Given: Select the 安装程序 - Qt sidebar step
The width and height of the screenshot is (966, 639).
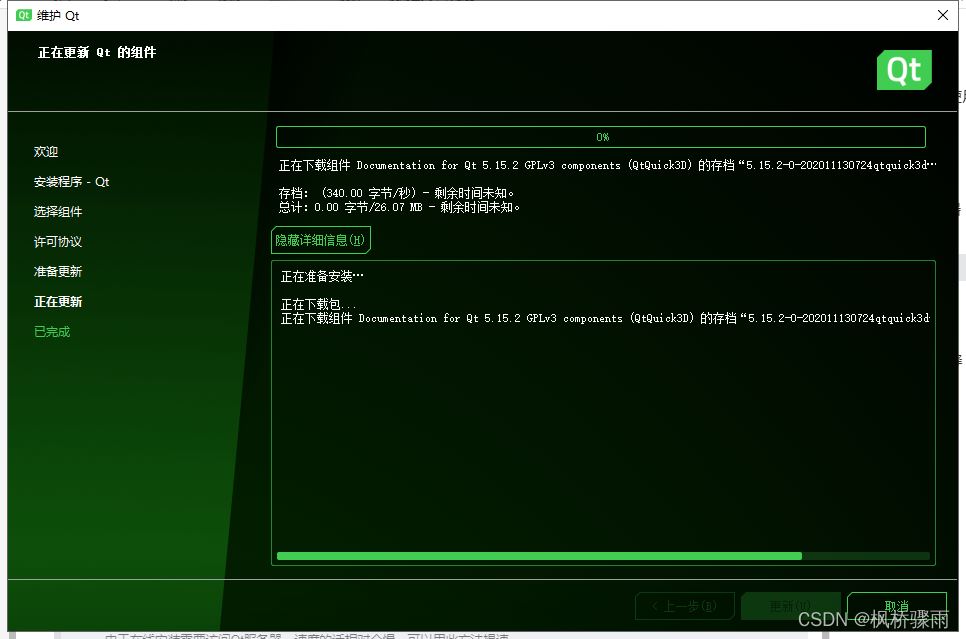Looking at the screenshot, I should point(71,182).
